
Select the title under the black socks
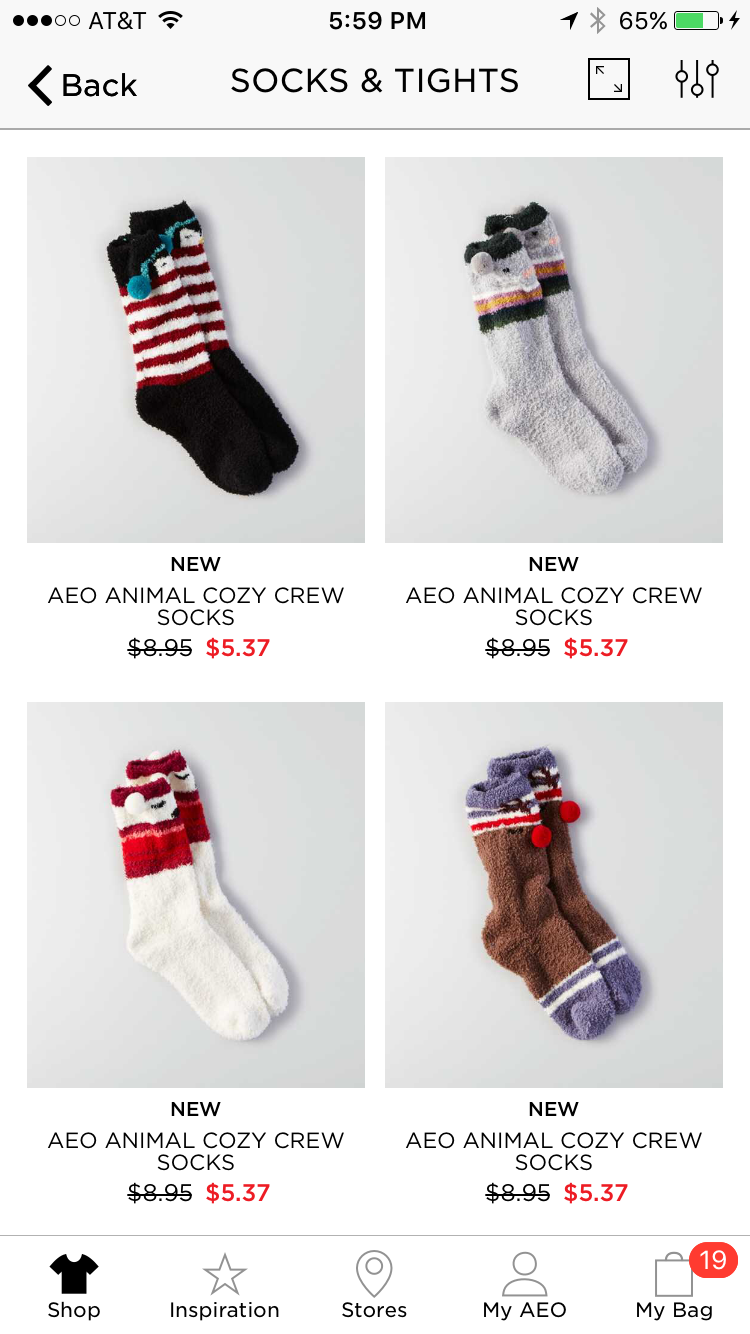[x=196, y=606]
